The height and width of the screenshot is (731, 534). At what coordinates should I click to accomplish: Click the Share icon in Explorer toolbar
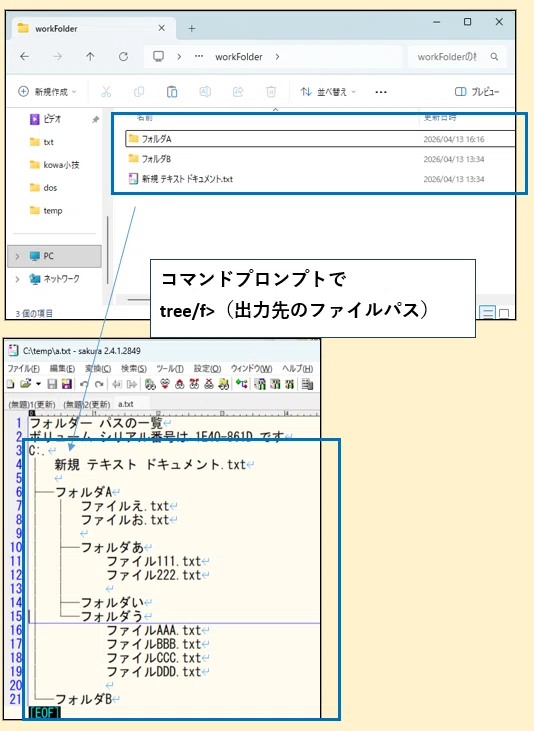(238, 92)
